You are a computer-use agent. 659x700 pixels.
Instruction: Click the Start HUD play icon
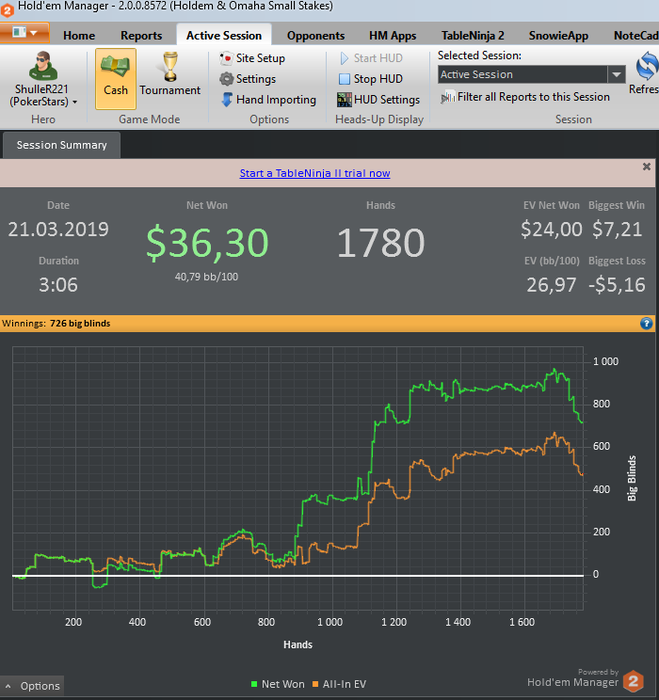point(344,58)
